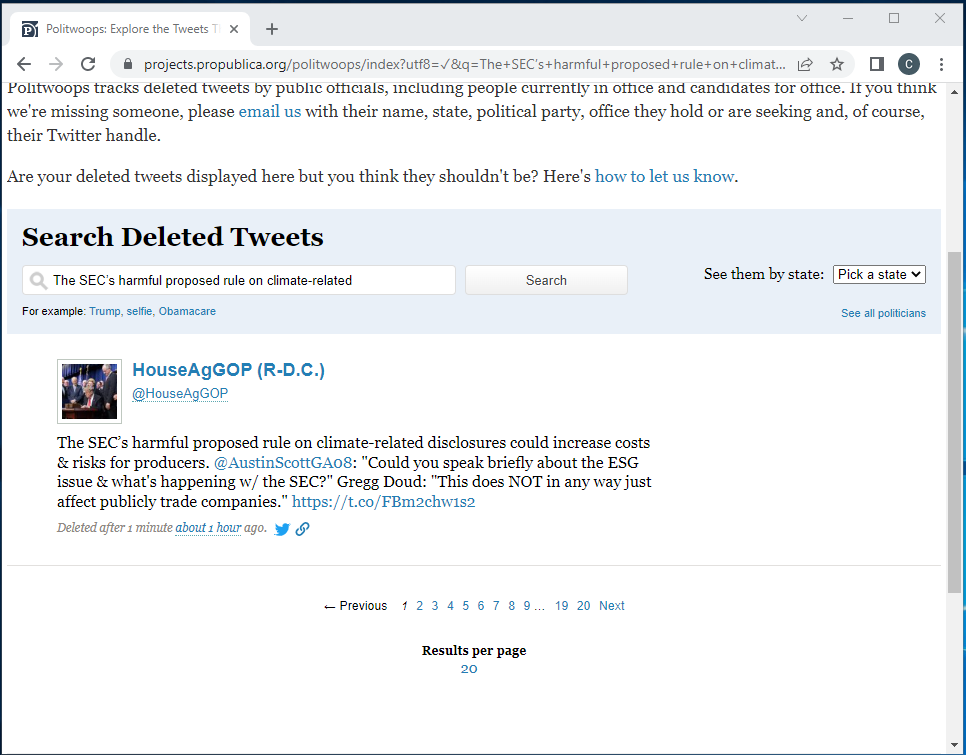Screen dimensions: 966x755
Task: Go to results page 8
Action: pos(511,606)
